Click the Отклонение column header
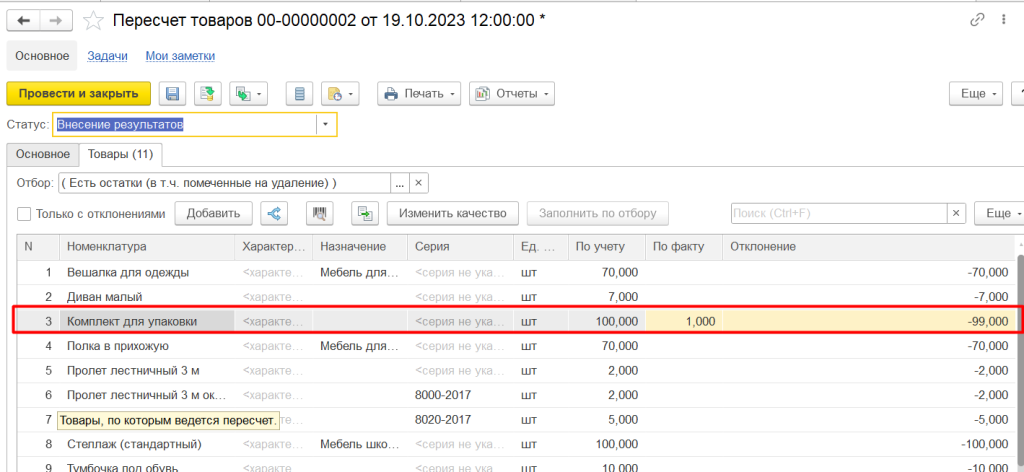Screen dimensions: 1024x472 [x=869, y=247]
